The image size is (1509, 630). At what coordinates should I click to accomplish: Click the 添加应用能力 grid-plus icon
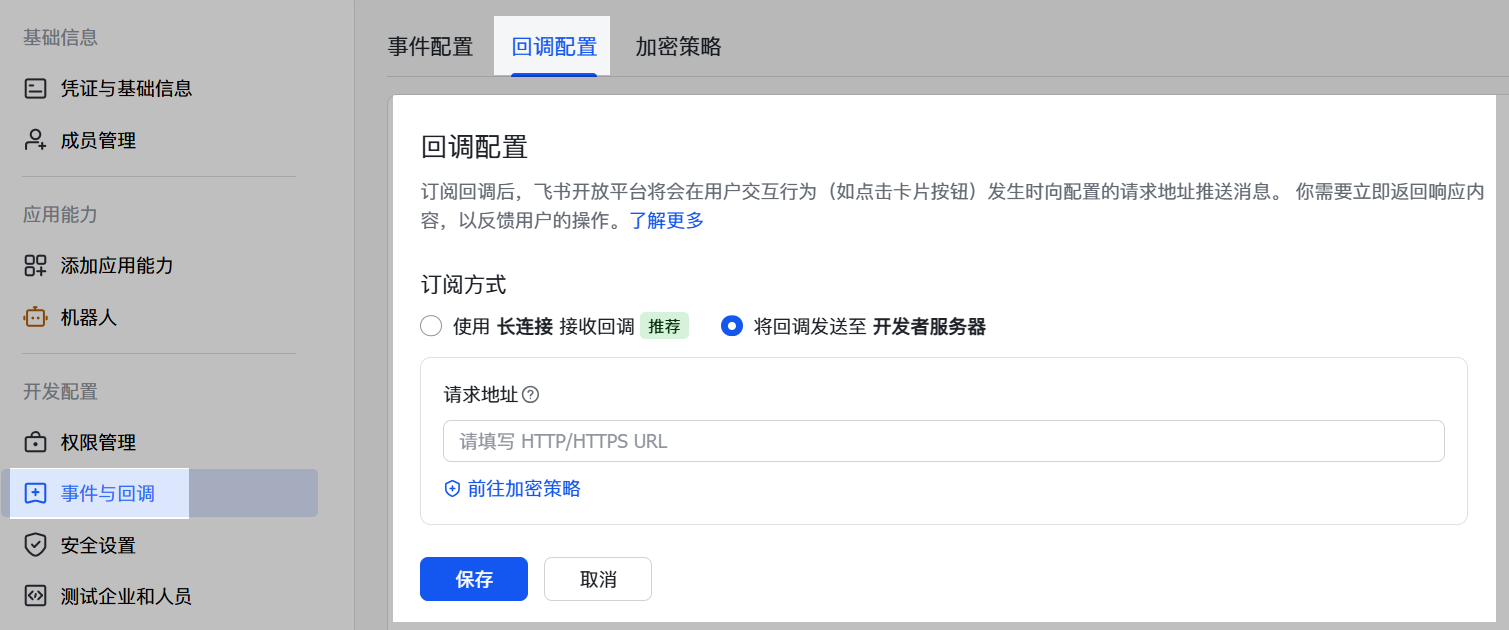click(x=35, y=266)
